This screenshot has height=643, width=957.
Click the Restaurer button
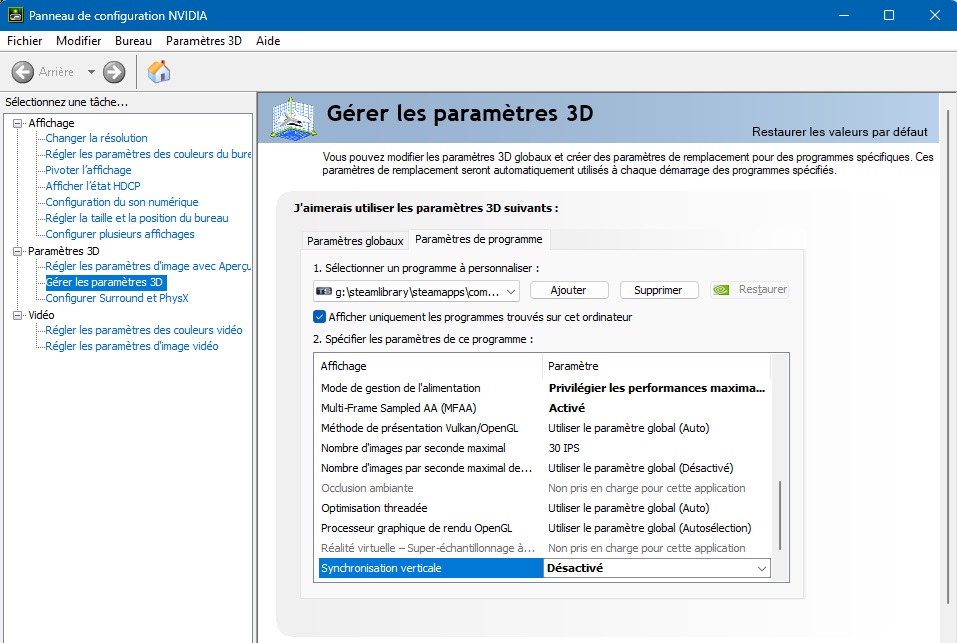tap(749, 290)
